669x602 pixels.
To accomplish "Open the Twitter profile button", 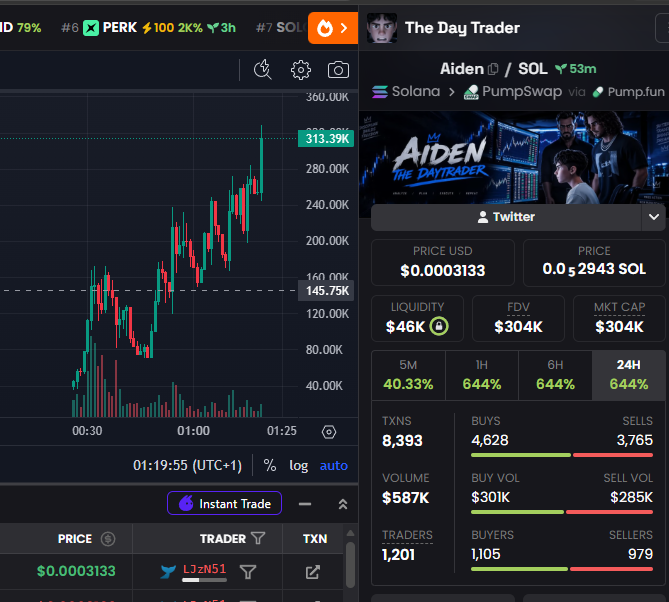I will click(506, 217).
